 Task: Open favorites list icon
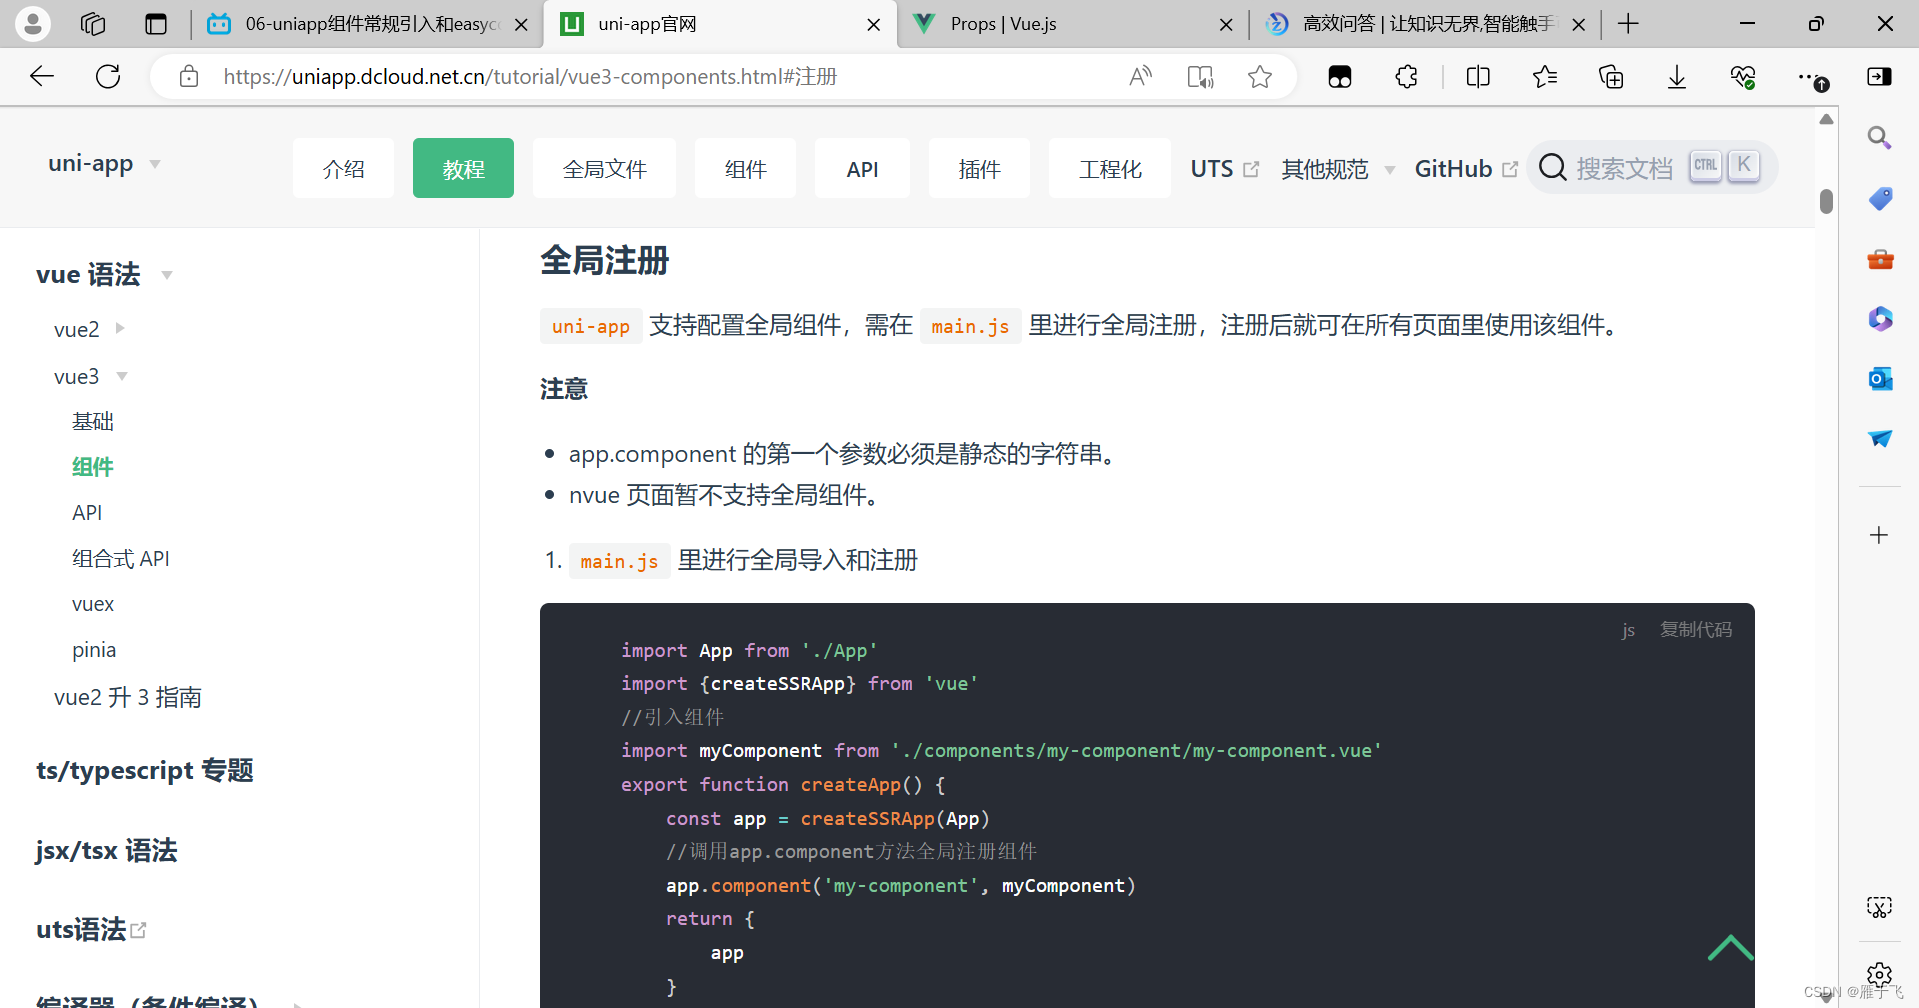pos(1545,76)
